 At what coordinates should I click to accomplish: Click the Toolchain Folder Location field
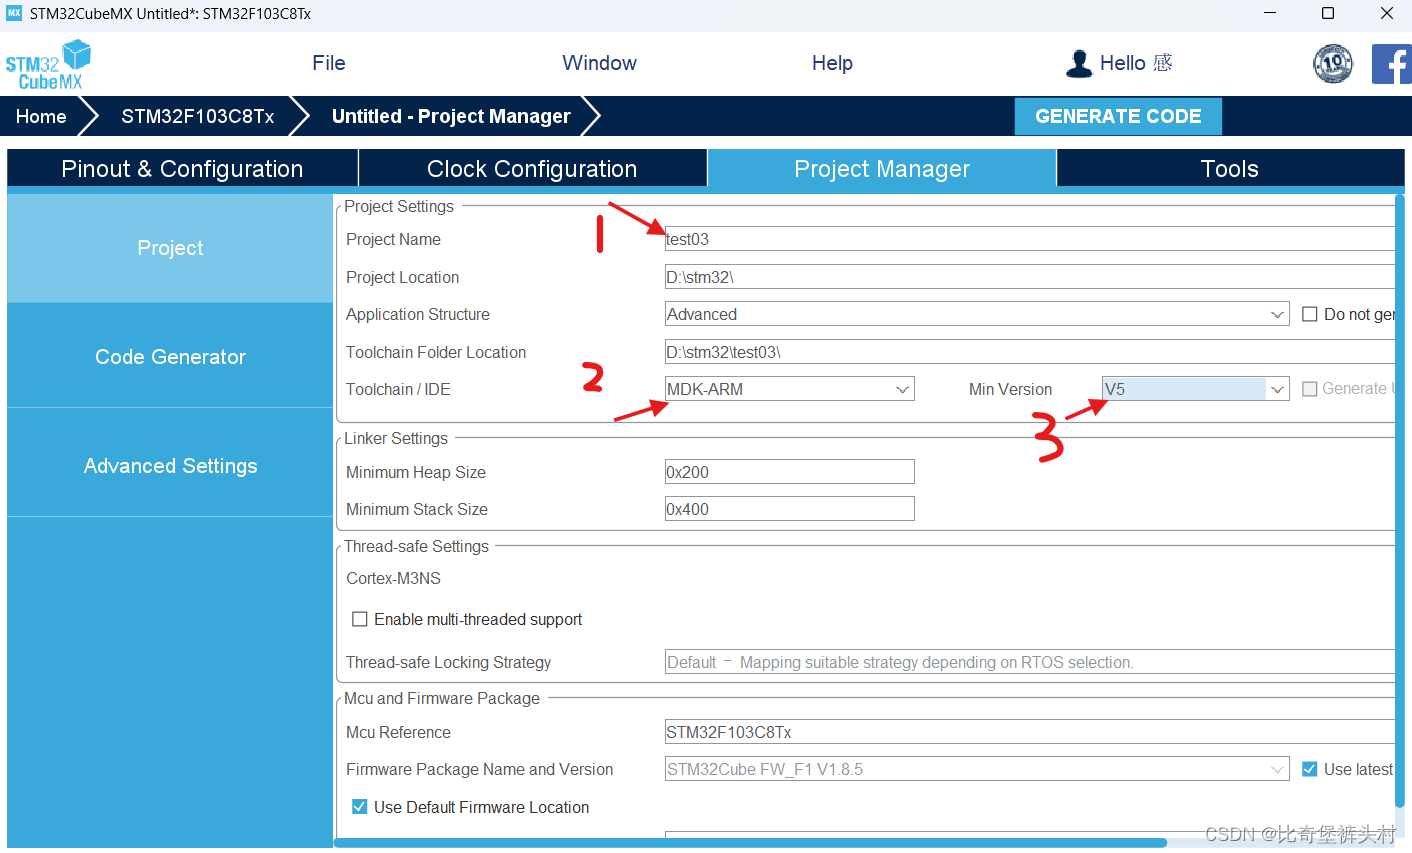pos(1030,352)
